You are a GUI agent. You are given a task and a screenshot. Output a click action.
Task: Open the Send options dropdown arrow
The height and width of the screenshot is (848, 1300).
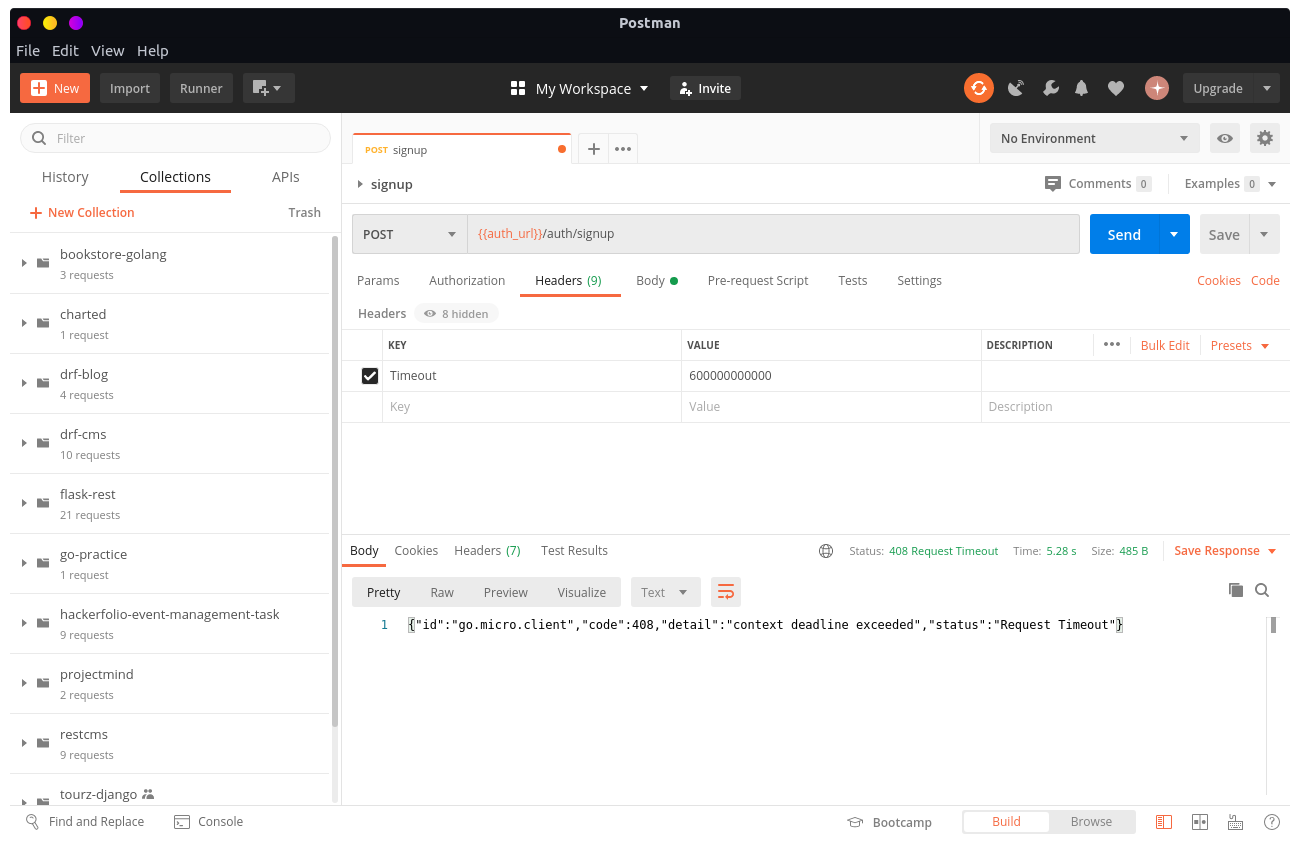click(1174, 234)
